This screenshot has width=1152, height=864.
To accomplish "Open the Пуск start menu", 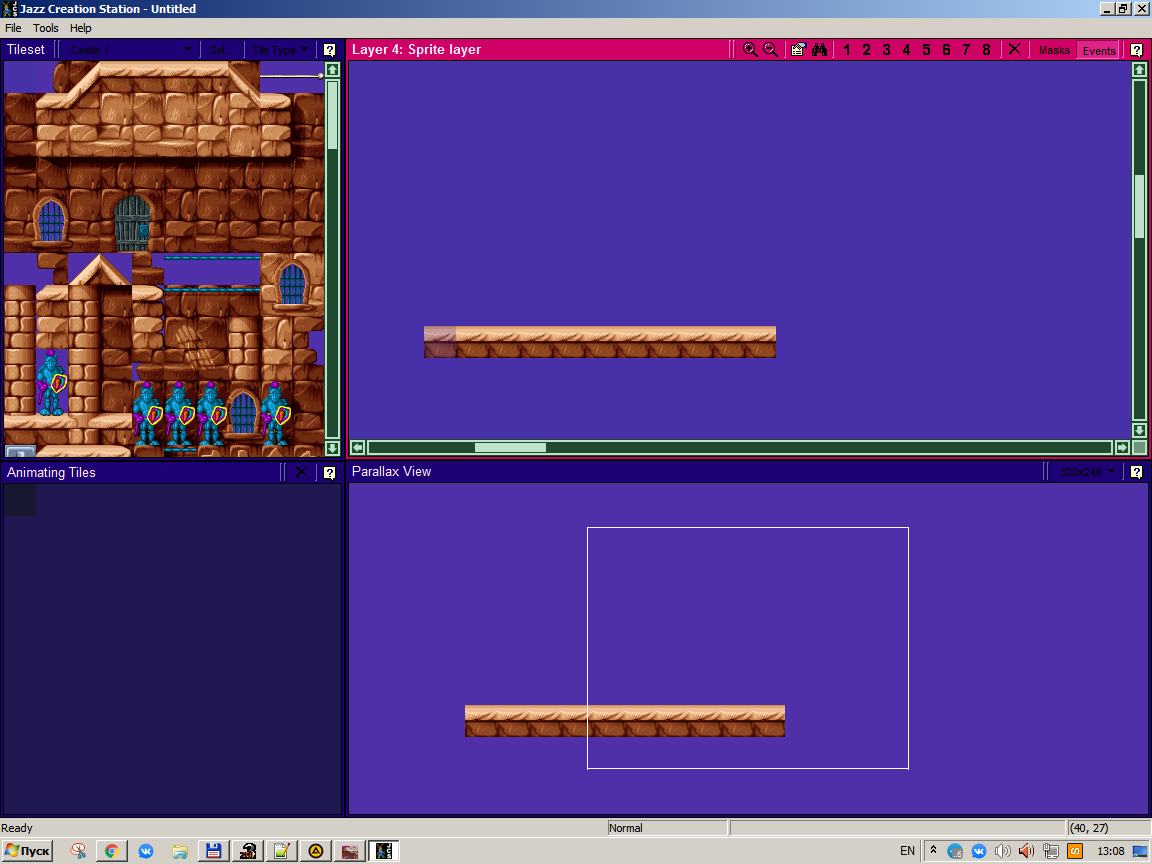I will pos(27,851).
